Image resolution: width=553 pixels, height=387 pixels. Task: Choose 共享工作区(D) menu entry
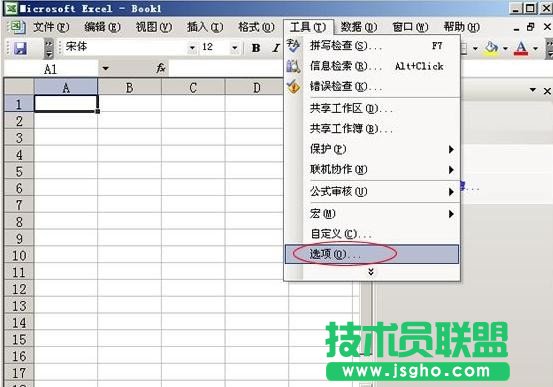pyautogui.click(x=372, y=109)
